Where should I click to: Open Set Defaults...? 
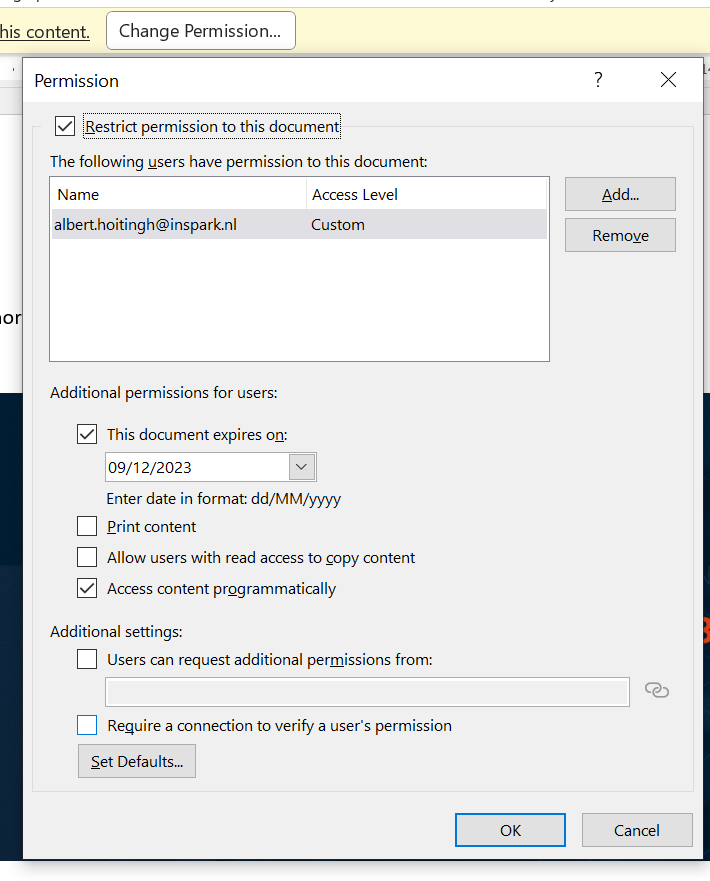137,761
